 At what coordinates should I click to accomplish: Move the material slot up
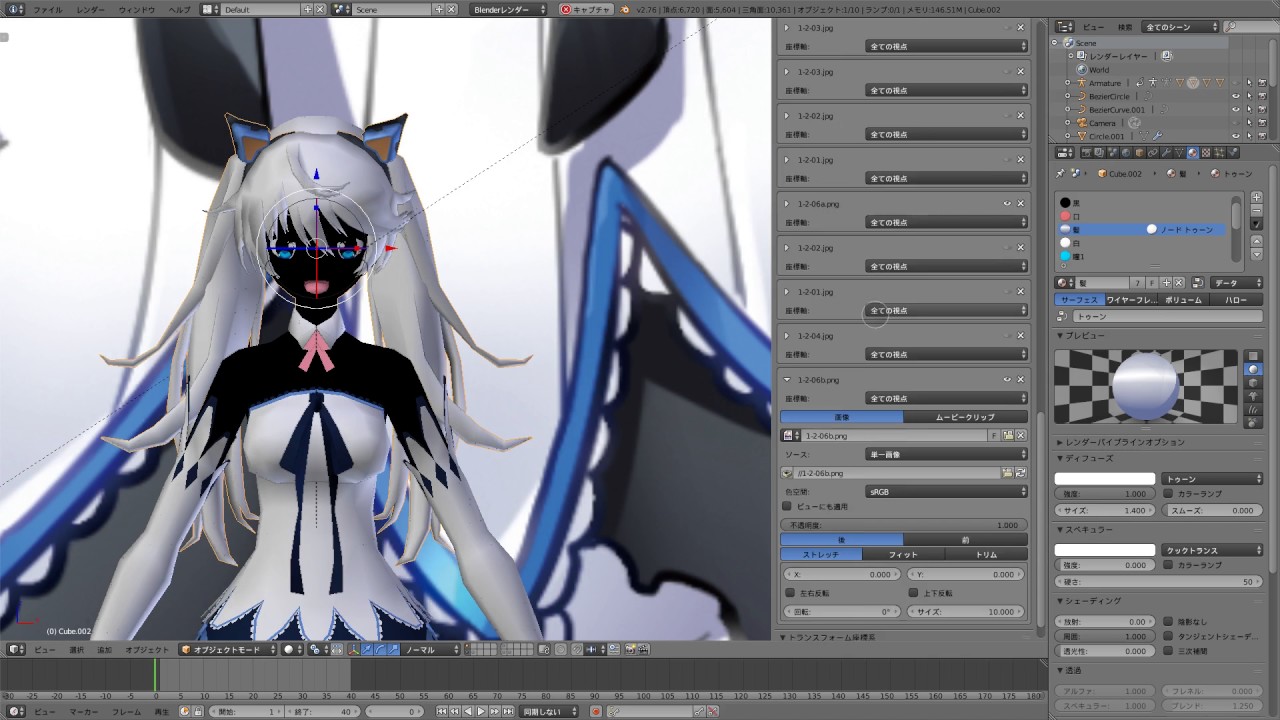point(1257,241)
